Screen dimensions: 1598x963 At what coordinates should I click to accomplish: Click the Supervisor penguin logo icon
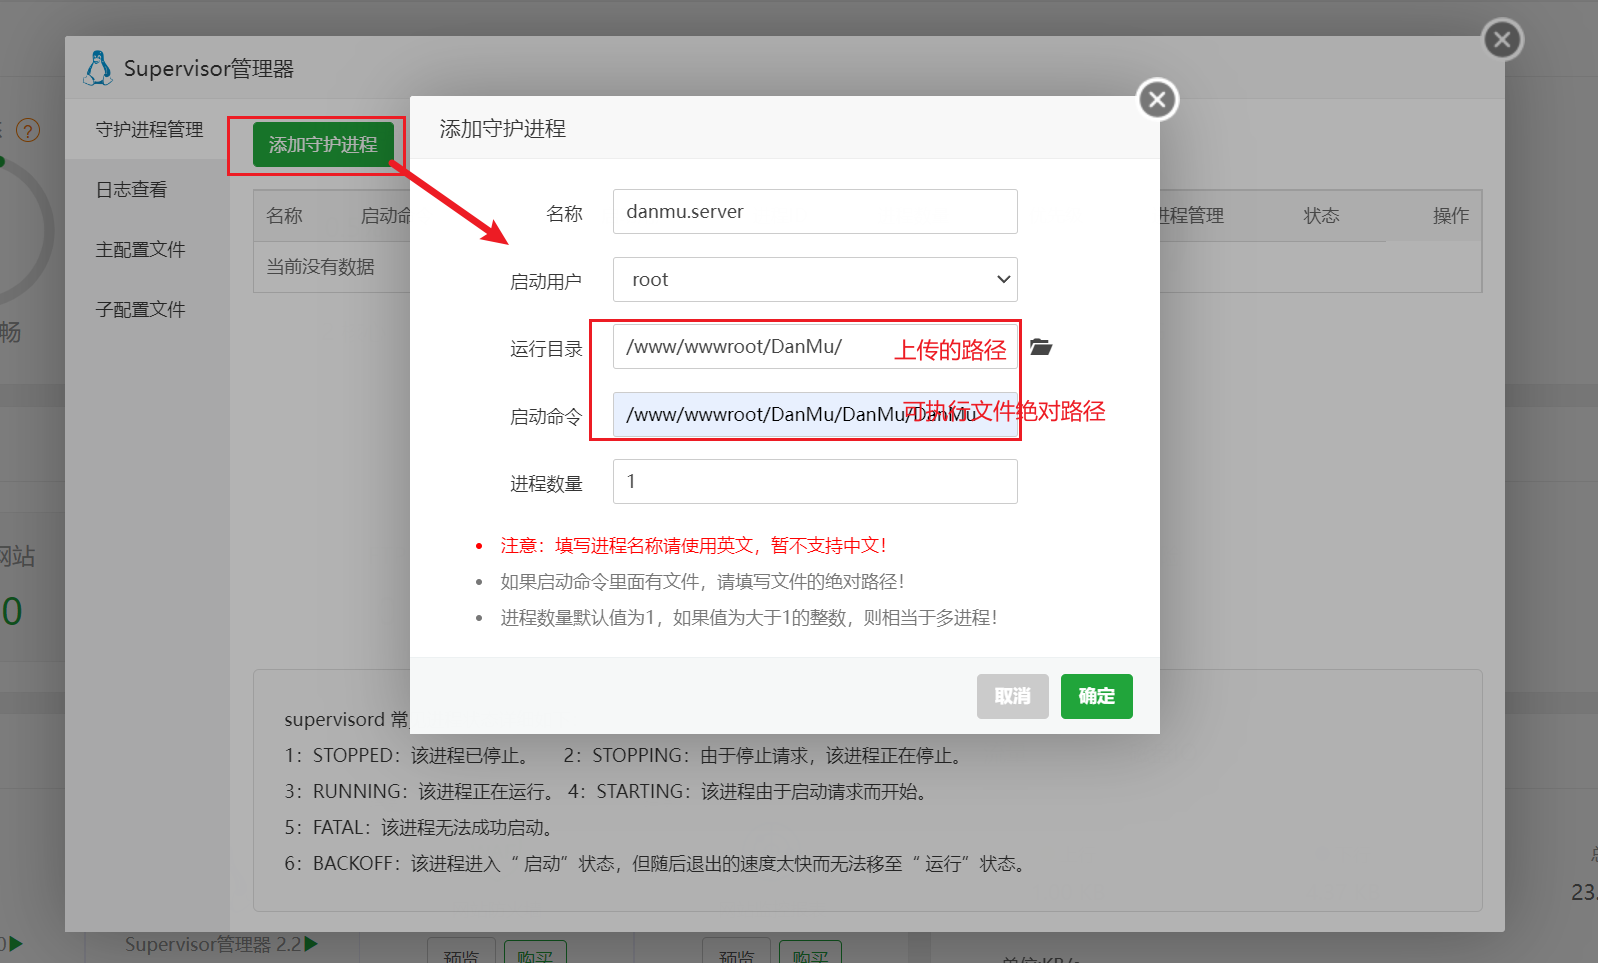coord(98,68)
